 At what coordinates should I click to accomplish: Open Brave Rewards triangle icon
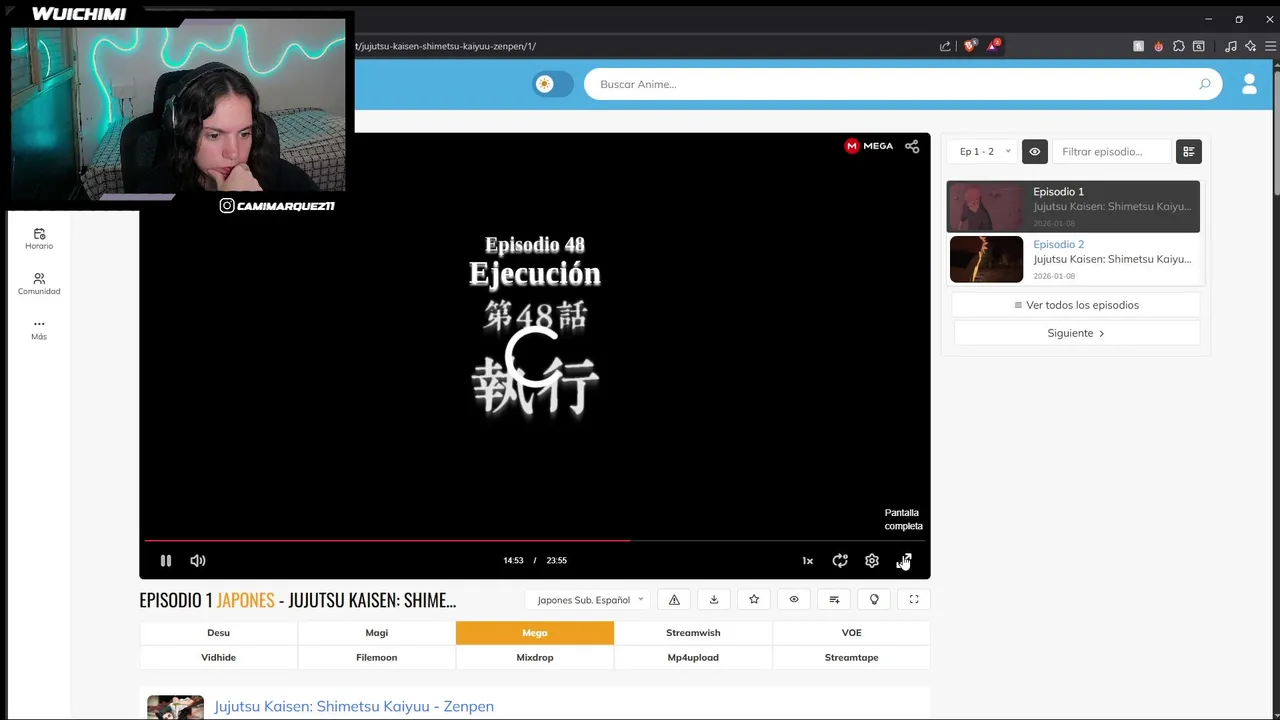click(994, 46)
